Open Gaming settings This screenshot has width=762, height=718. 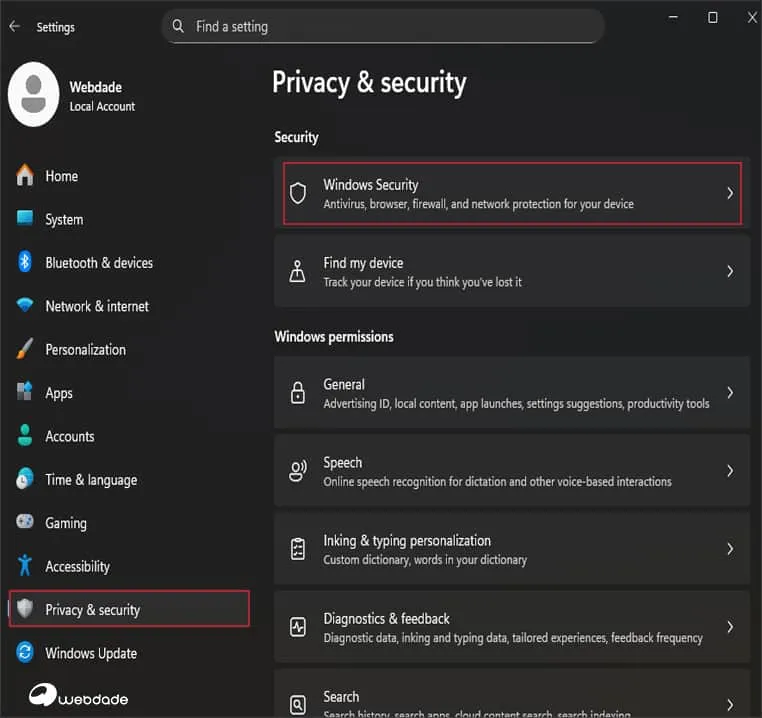pos(129,523)
